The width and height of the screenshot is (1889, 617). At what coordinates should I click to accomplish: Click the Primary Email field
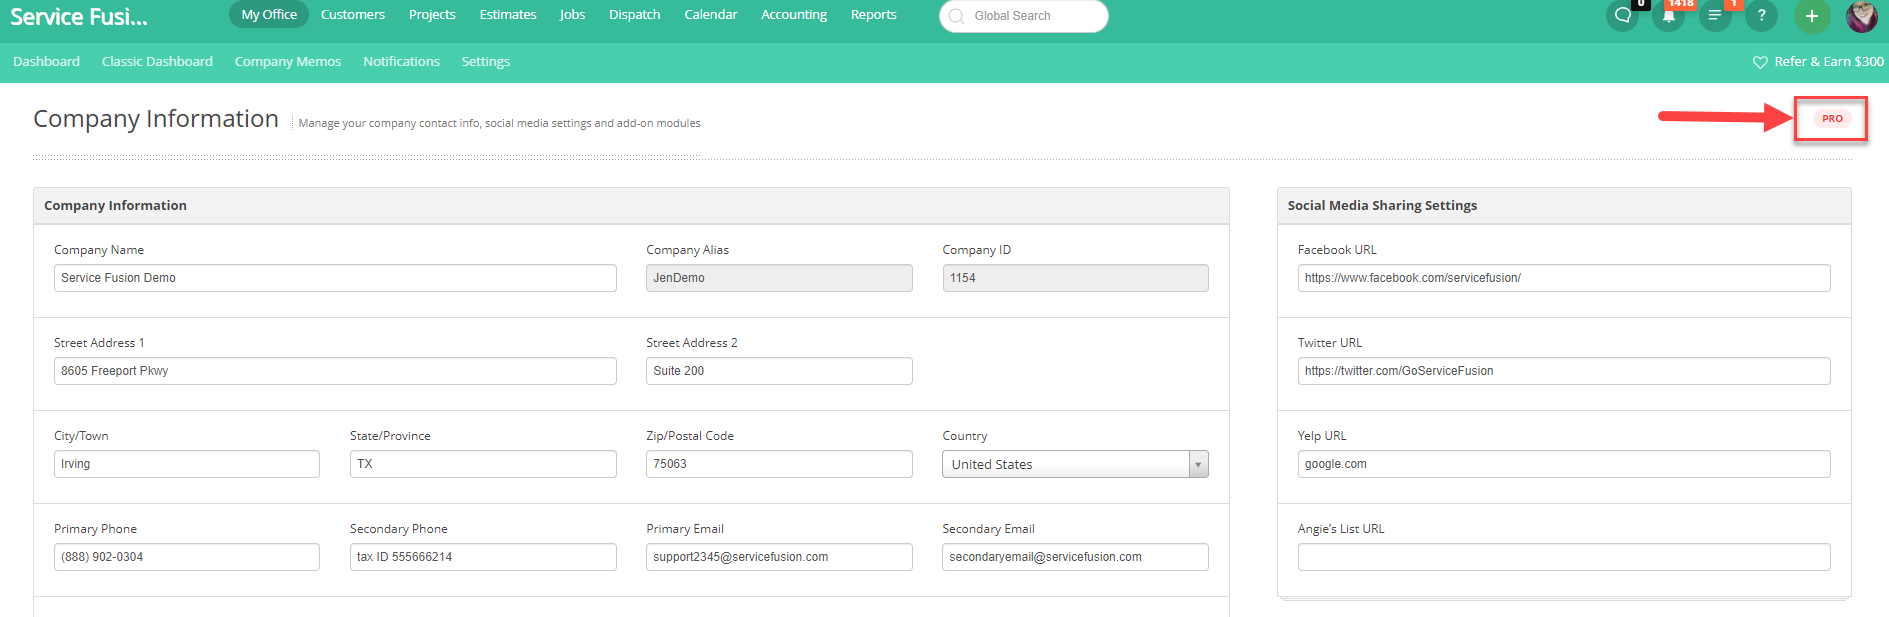[779, 557]
